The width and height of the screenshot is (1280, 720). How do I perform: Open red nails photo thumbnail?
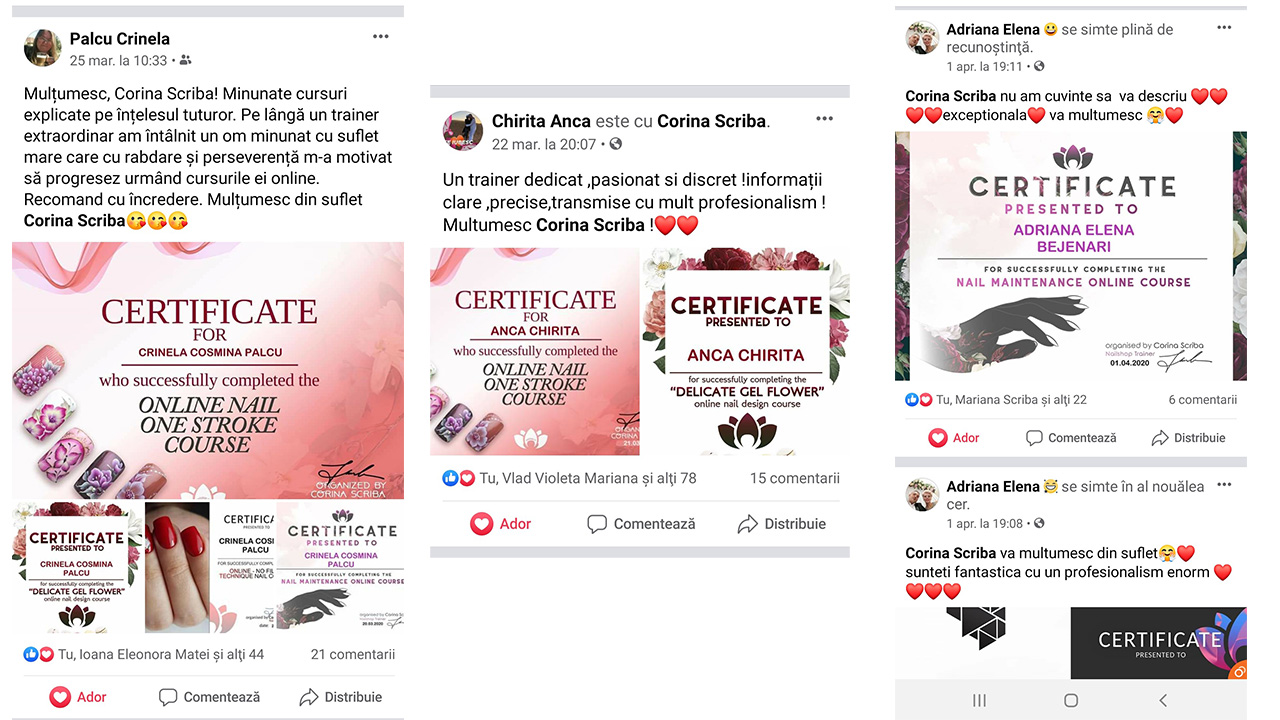(177, 567)
